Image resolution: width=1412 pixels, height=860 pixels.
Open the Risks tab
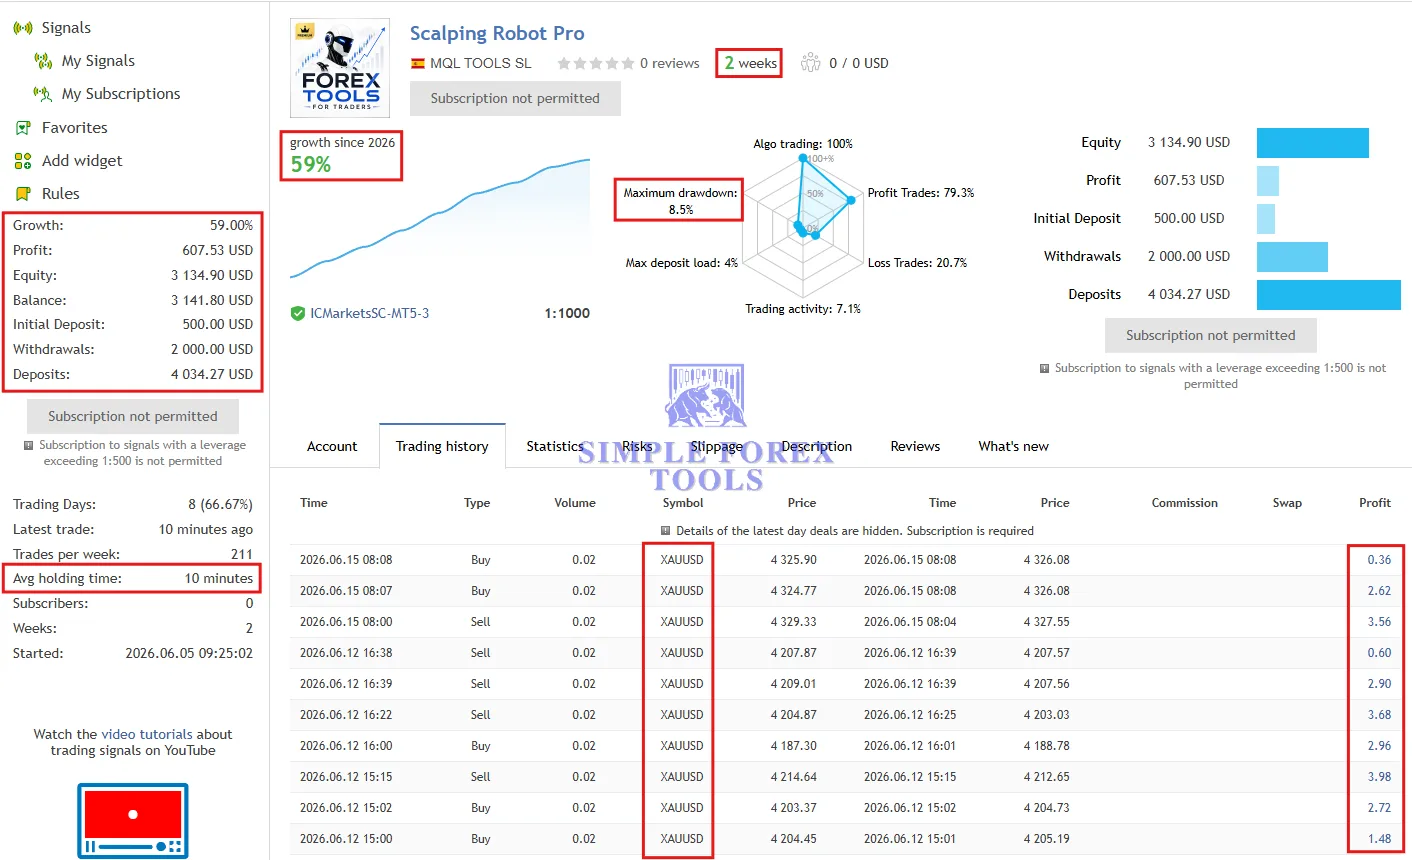tap(637, 446)
